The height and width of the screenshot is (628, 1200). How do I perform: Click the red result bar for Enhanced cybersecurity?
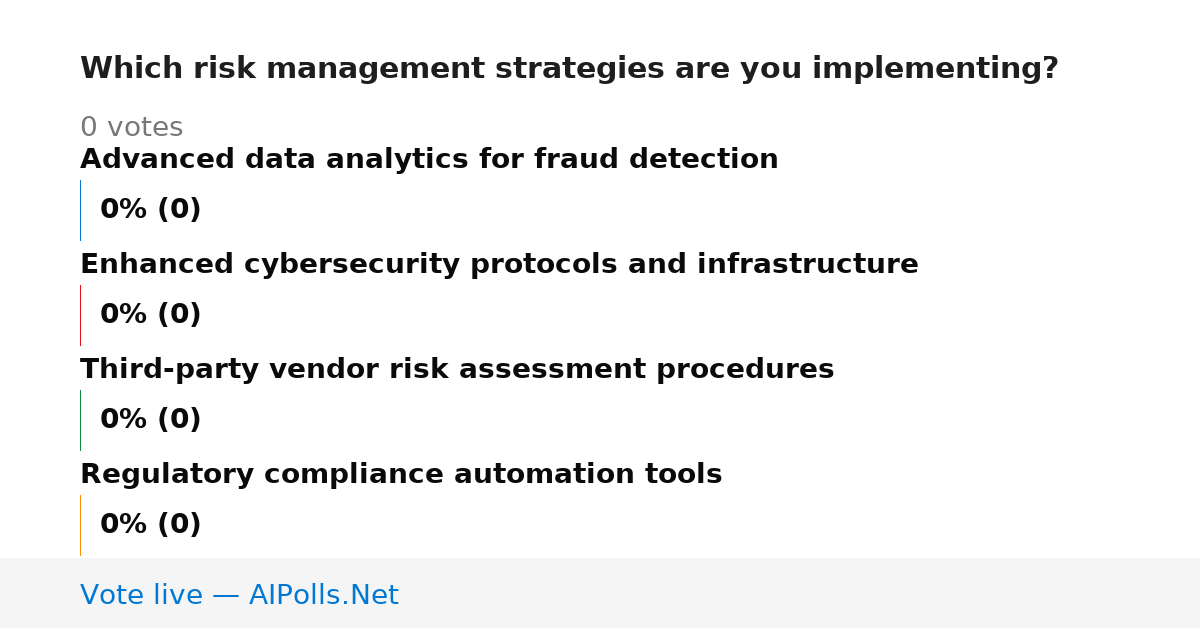80,315
